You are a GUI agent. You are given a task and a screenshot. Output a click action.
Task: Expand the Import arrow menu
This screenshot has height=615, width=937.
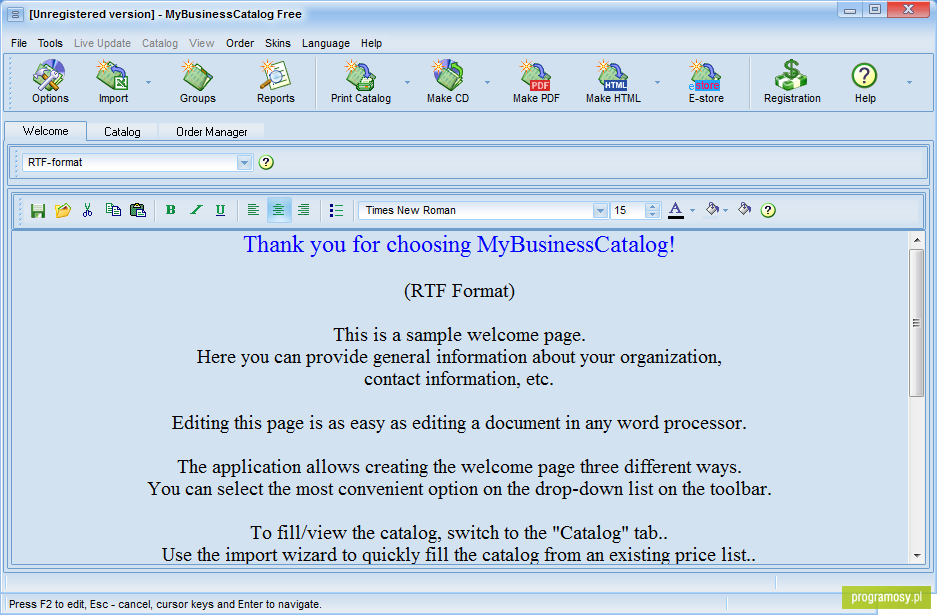coord(148,82)
